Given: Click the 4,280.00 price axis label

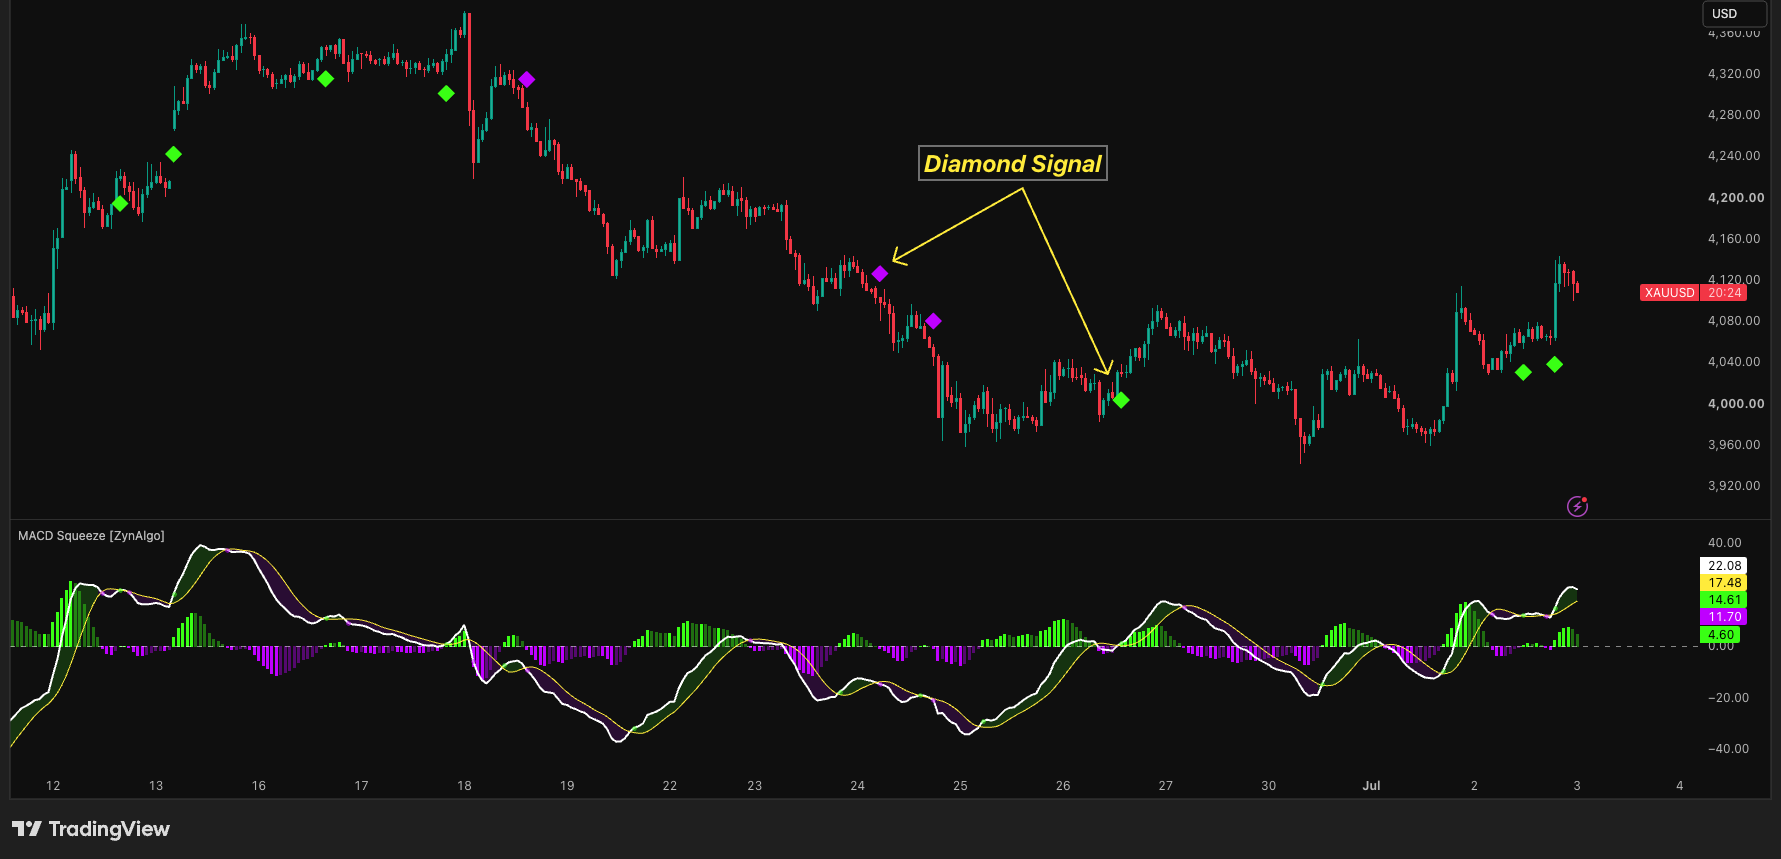Looking at the screenshot, I should [x=1734, y=115].
